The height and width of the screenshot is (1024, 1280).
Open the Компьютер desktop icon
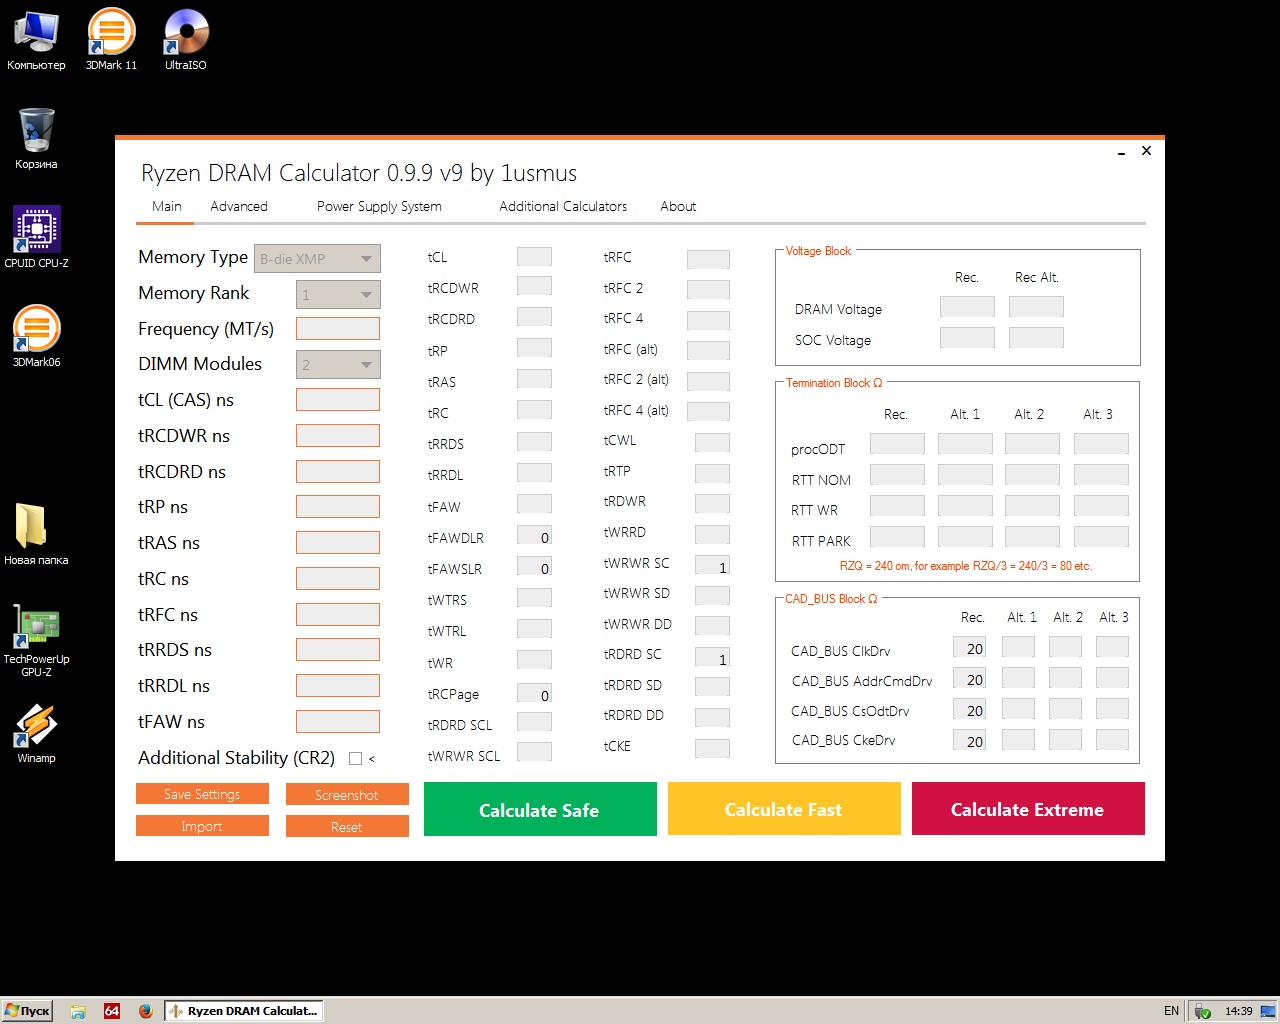click(36, 40)
